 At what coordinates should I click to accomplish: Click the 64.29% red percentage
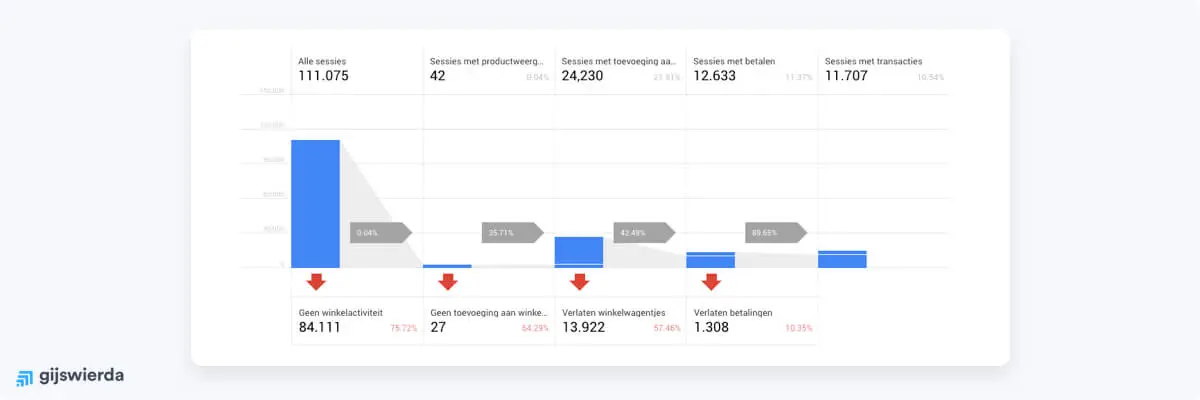[536, 328]
